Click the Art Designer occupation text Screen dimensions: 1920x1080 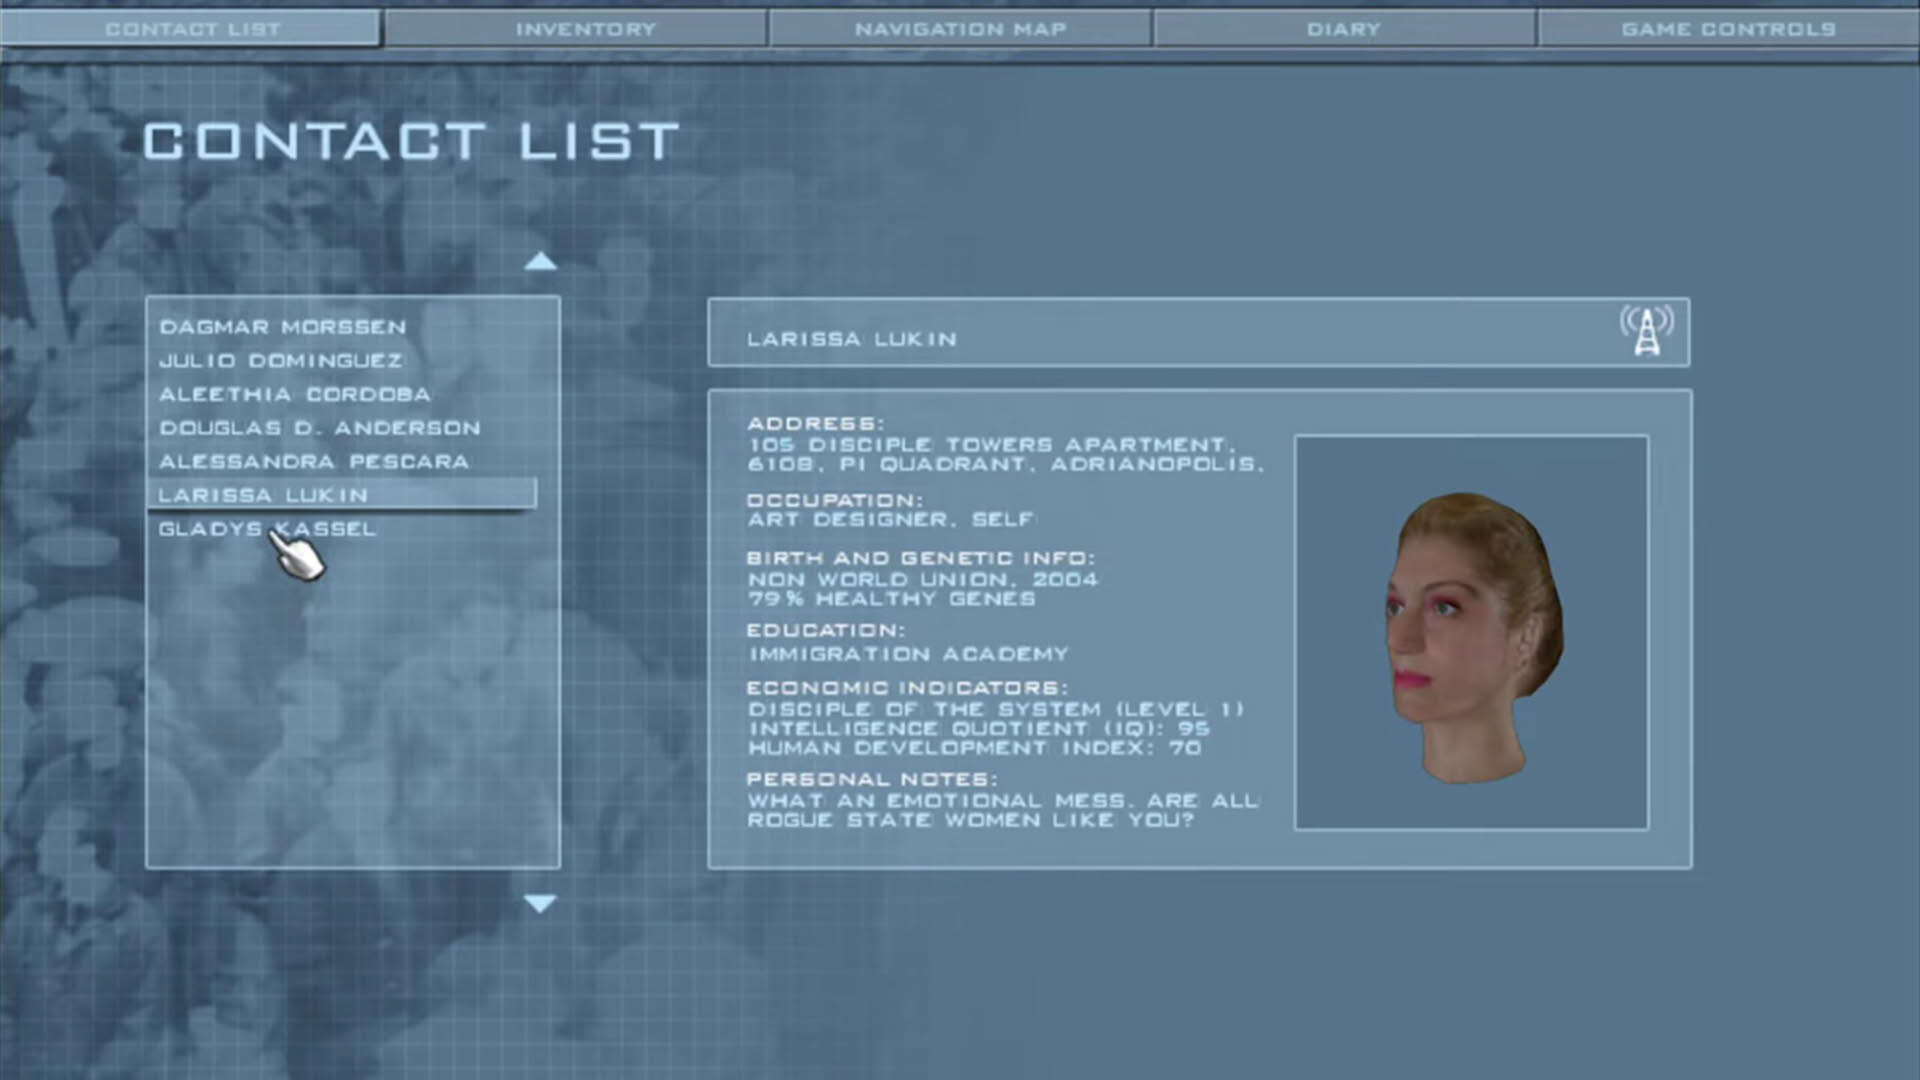pyautogui.click(x=890, y=519)
